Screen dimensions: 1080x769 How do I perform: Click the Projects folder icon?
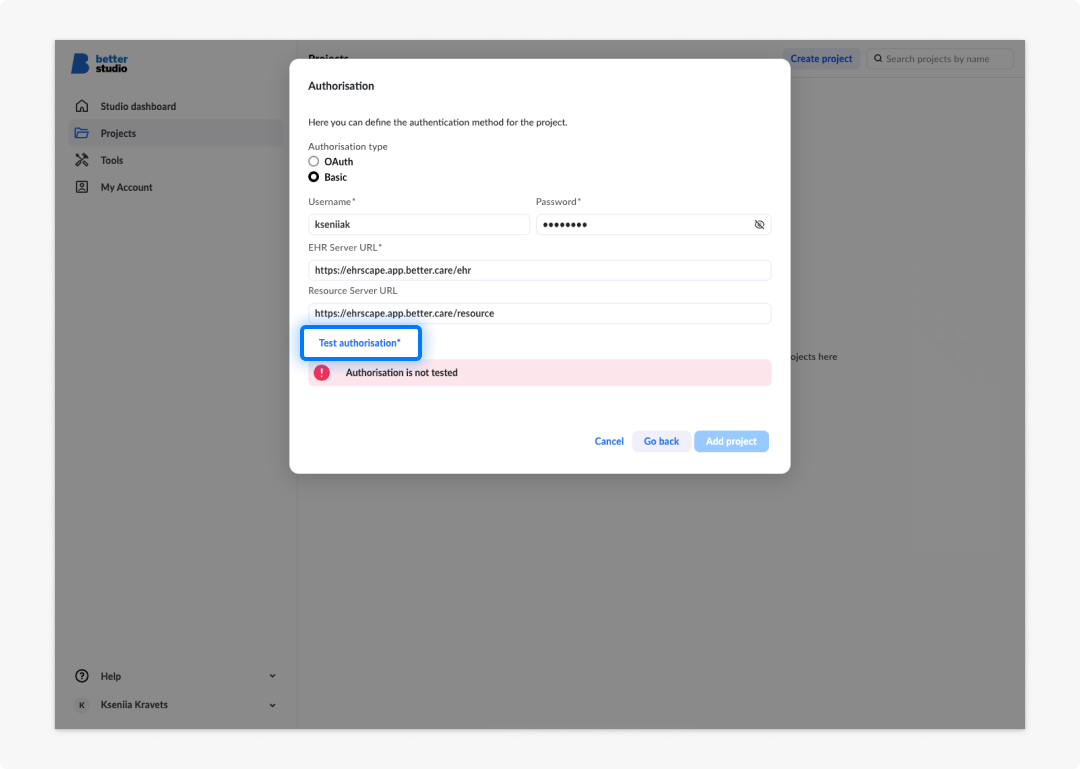coord(82,133)
